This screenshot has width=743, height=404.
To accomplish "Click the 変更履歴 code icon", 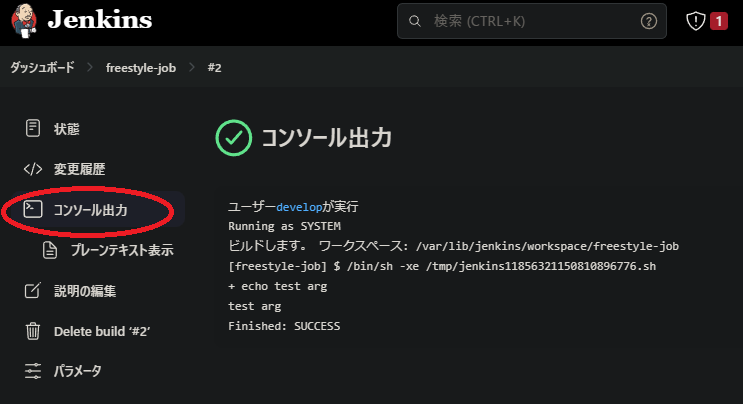I will 33,169.
